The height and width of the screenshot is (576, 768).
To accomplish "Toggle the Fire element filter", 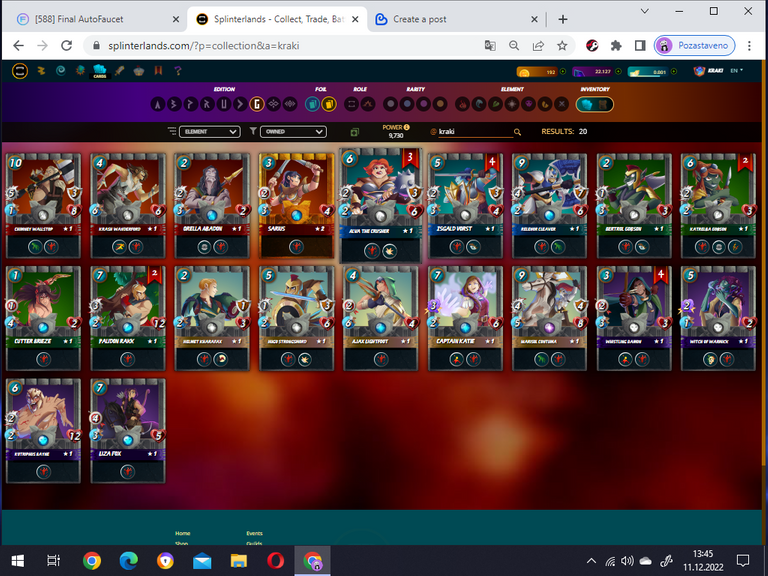I will coord(462,104).
